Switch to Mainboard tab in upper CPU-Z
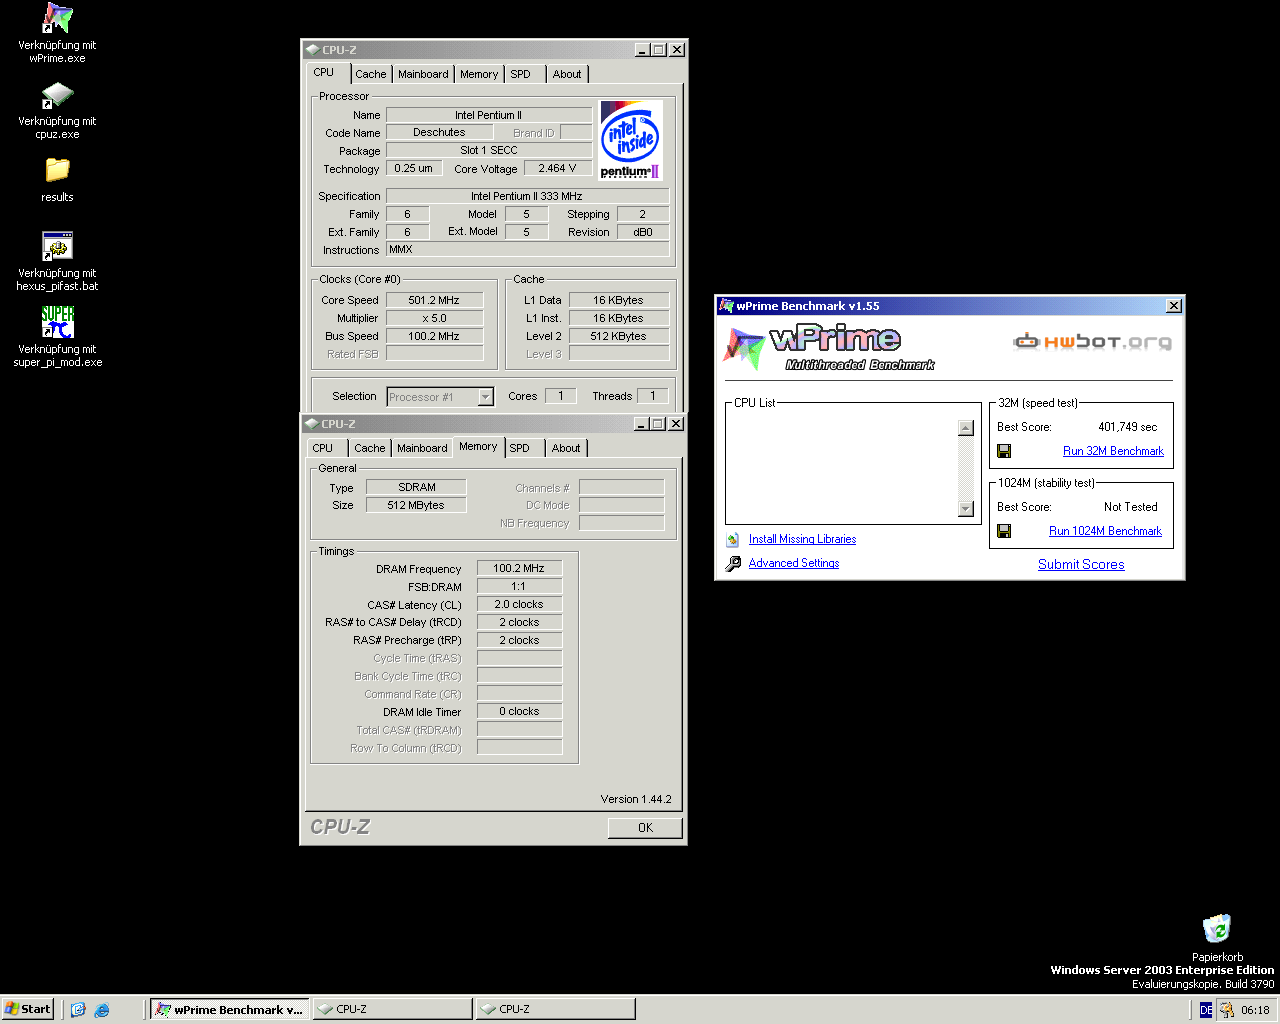The height and width of the screenshot is (1024, 1280). coord(423,74)
